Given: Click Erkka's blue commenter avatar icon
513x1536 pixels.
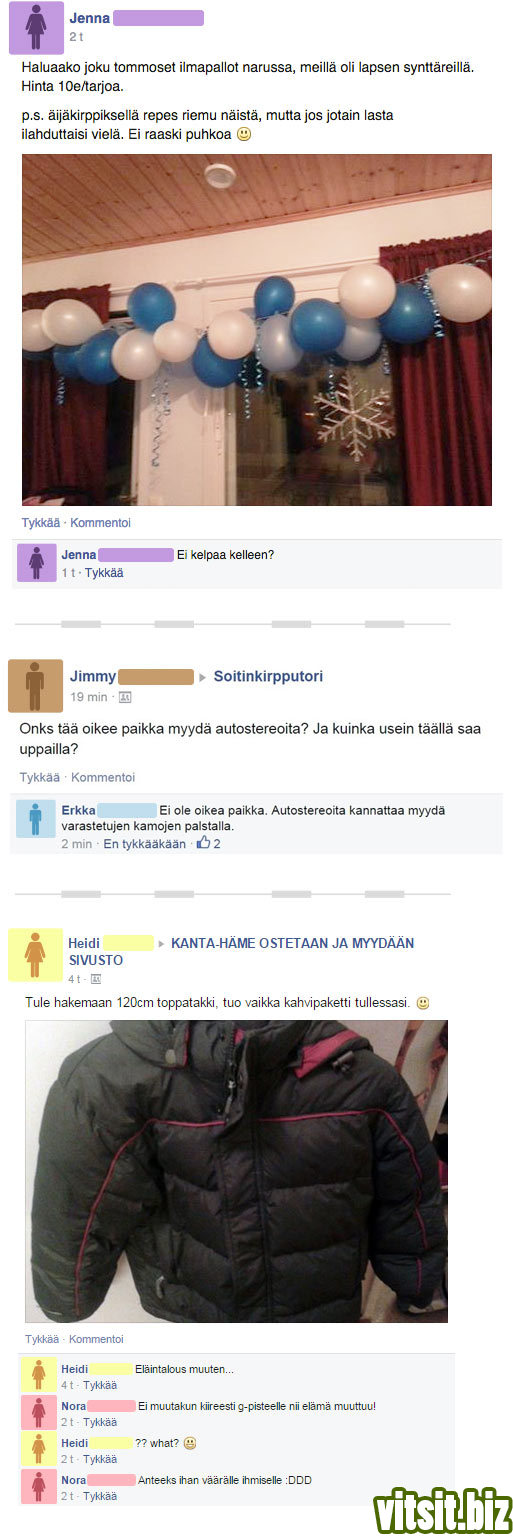Looking at the screenshot, I should tap(36, 818).
